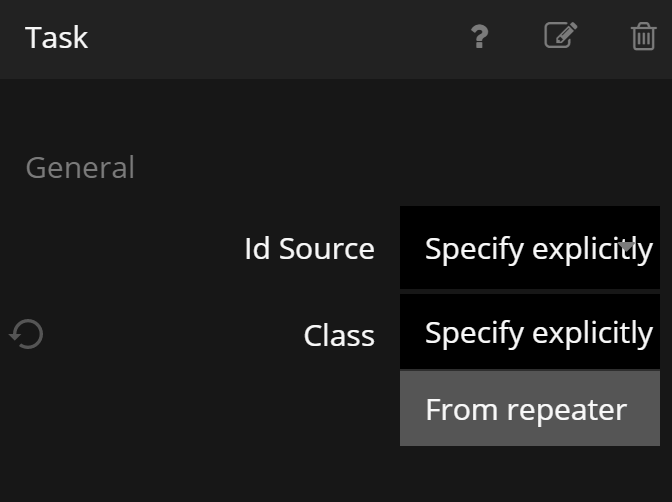Image resolution: width=672 pixels, height=502 pixels.
Task: Click empty space left of Id Source label
Action: [120, 249]
